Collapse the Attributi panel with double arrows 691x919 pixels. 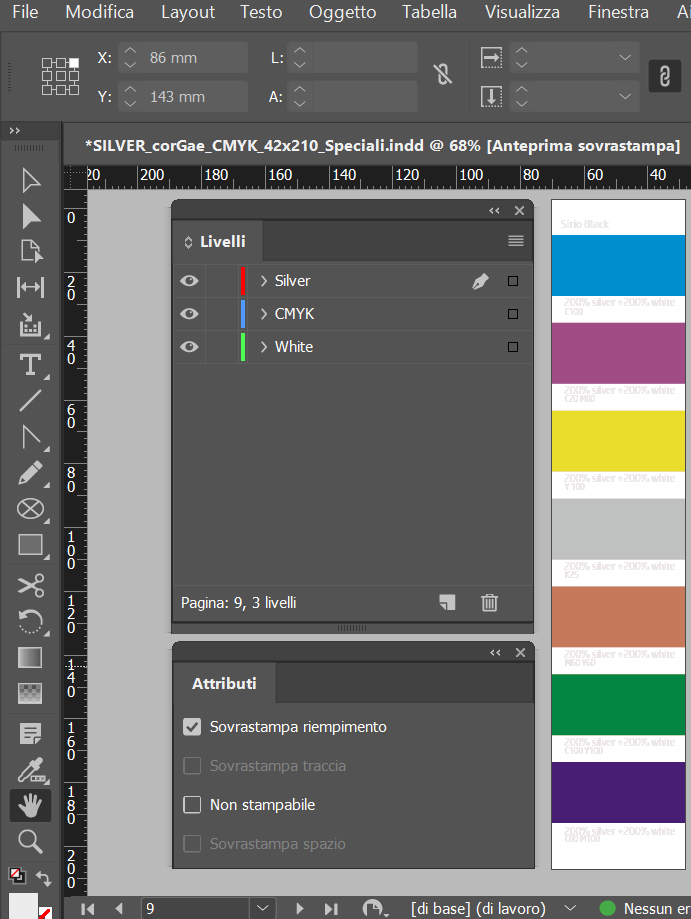[x=495, y=652]
